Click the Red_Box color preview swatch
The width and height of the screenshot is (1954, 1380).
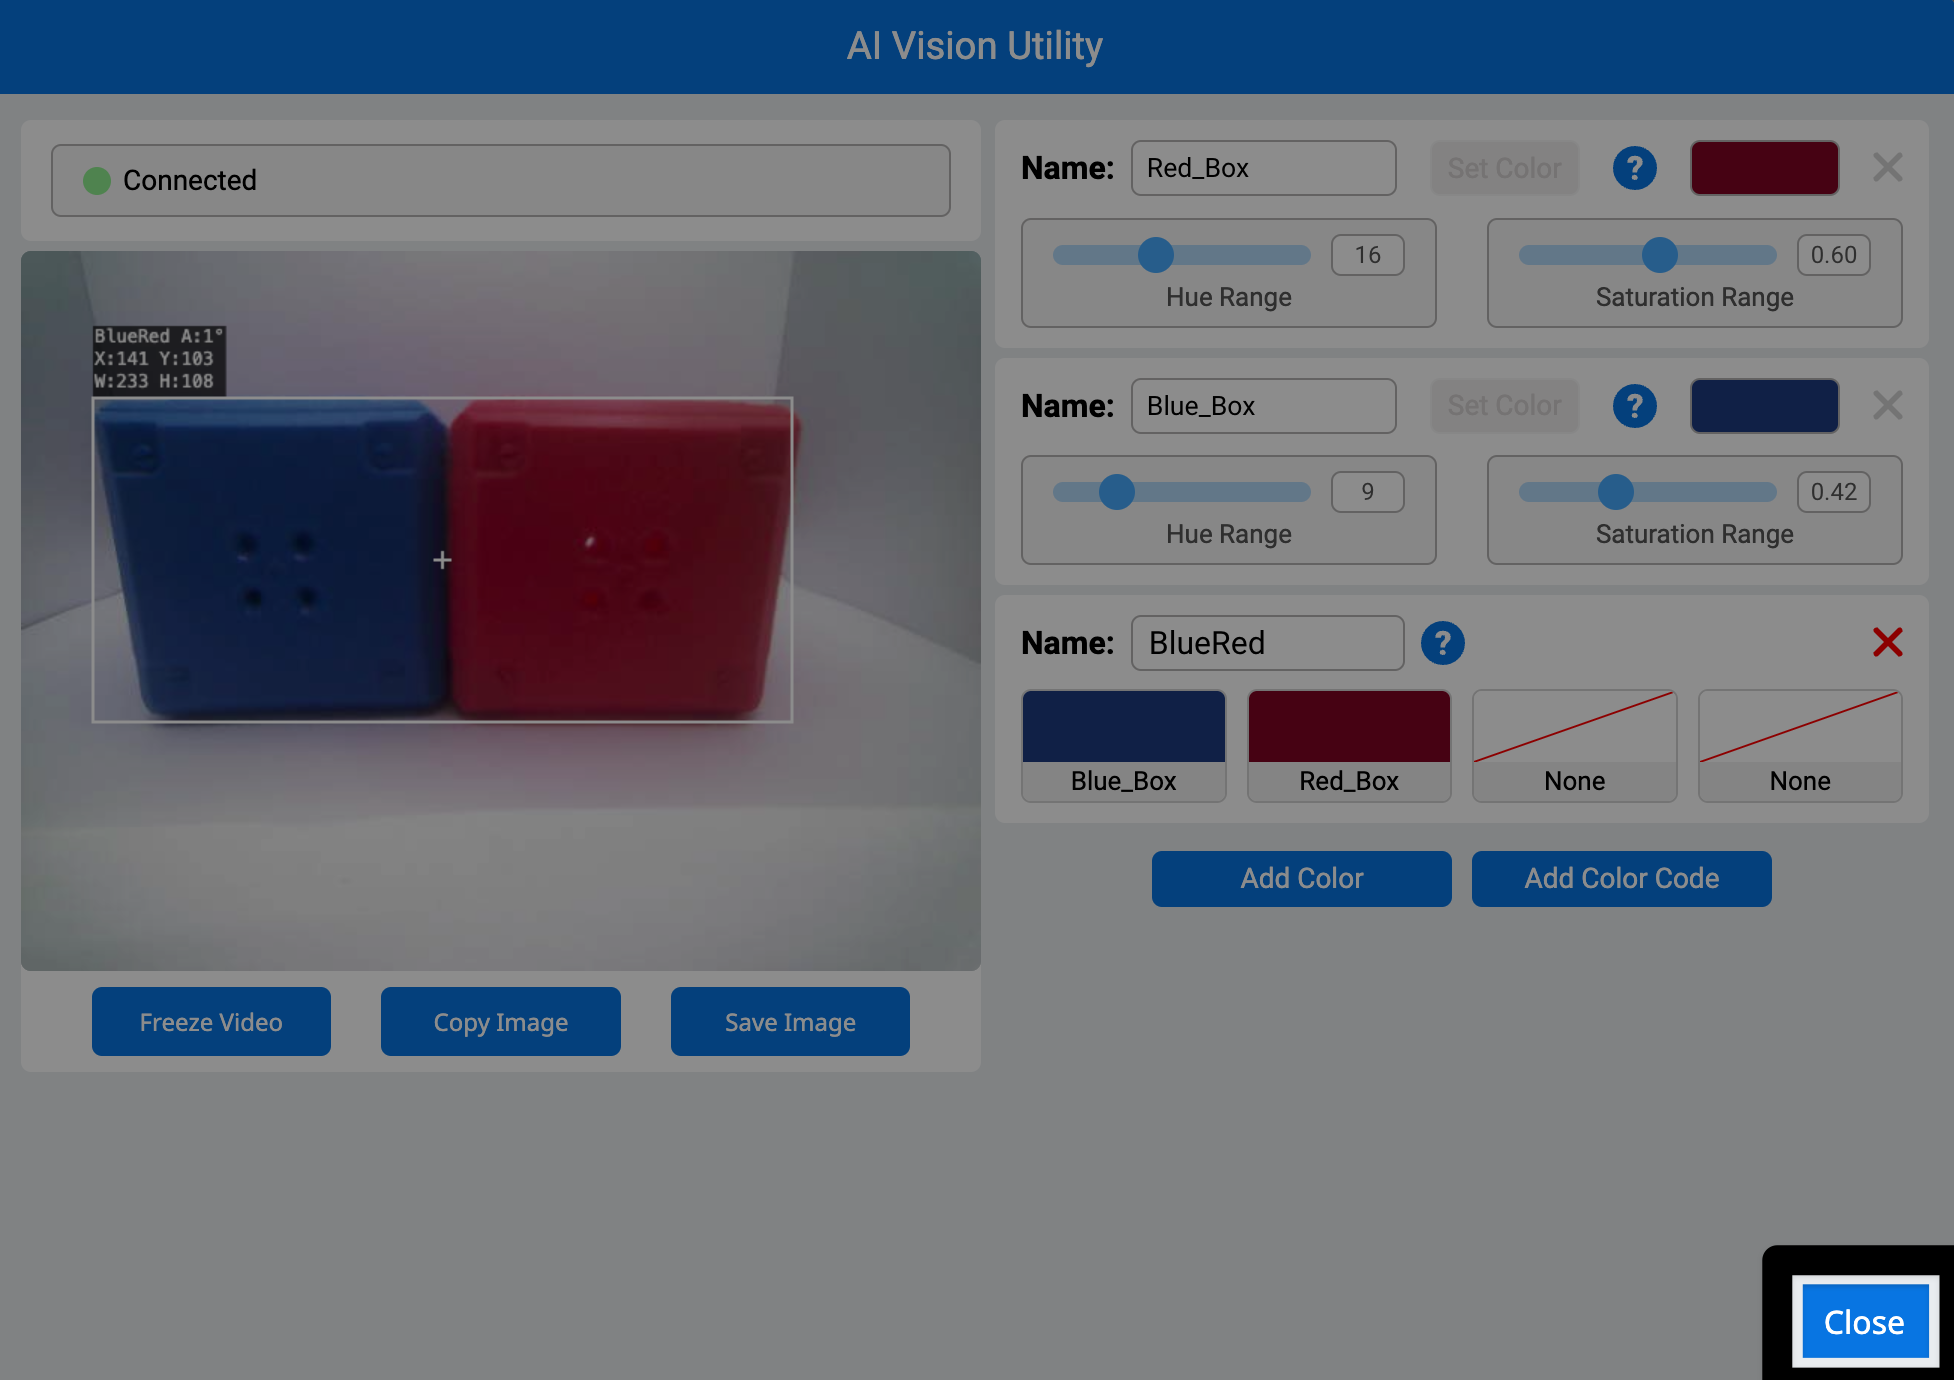click(x=1764, y=167)
